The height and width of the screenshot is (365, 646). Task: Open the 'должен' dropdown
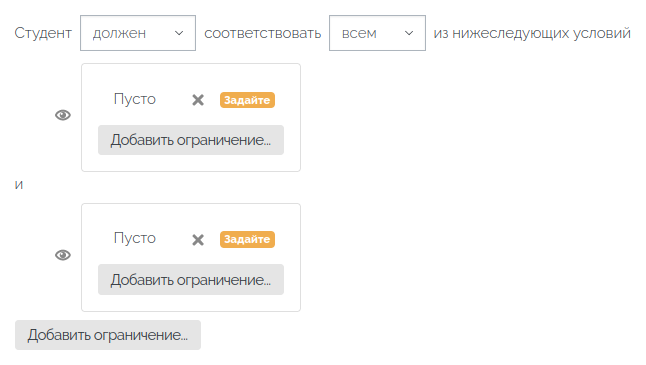click(138, 33)
